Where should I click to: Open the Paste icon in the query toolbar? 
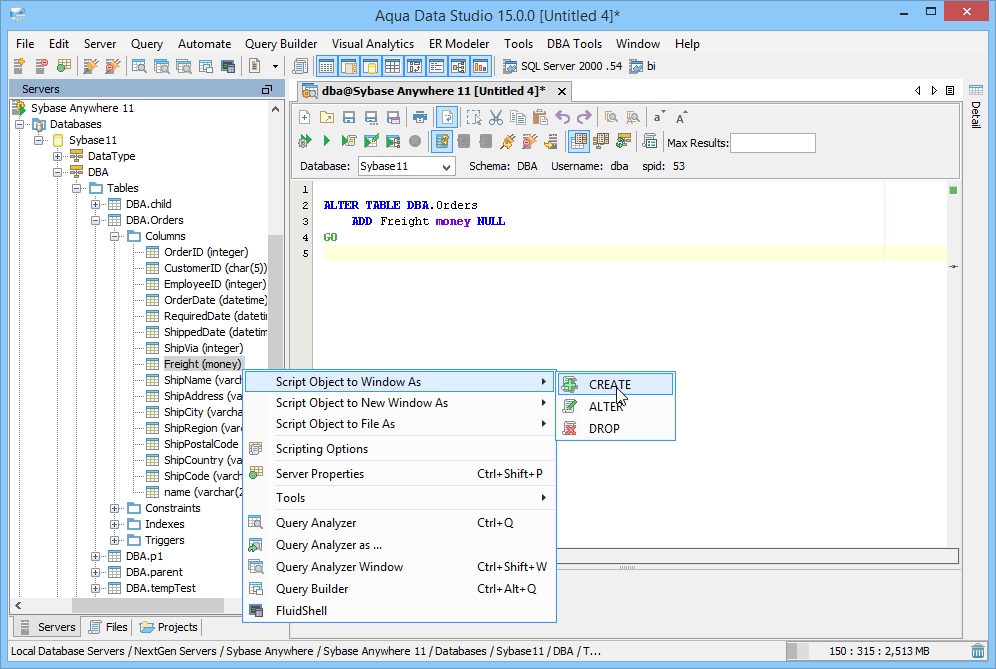click(539, 117)
